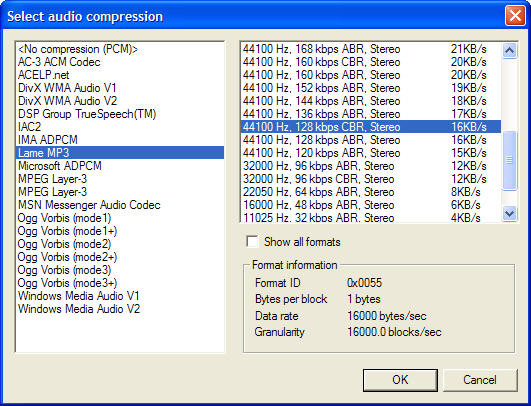Pick Windows Media Audio V2 codec

120,308
